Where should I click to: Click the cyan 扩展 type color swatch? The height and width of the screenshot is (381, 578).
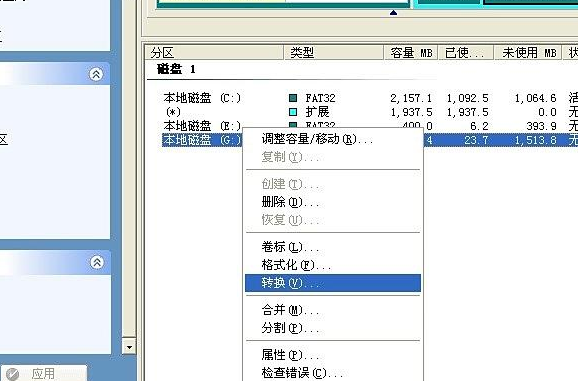(293, 112)
